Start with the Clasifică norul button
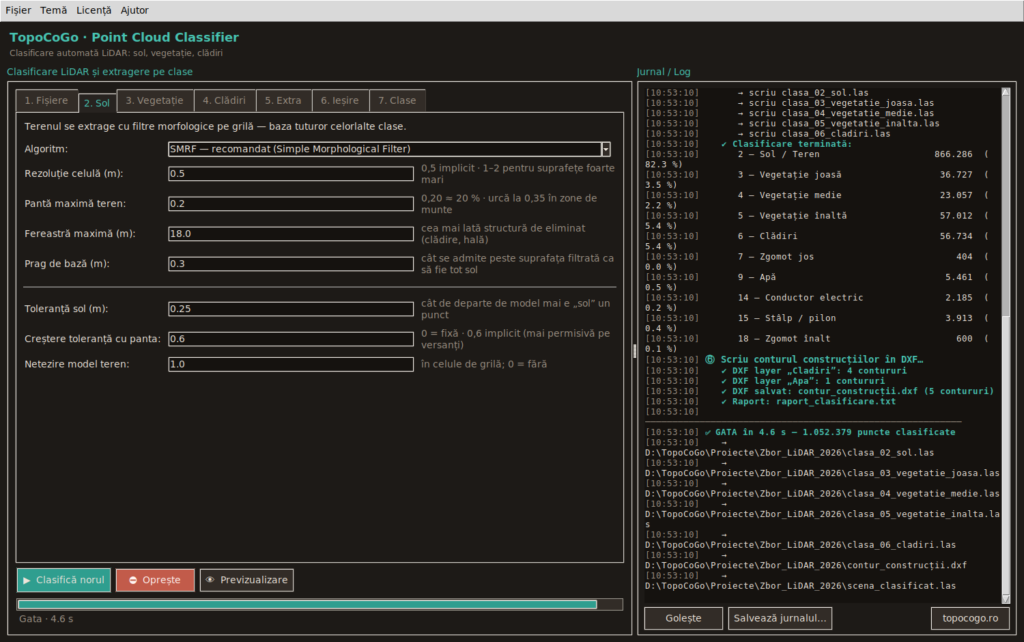The width and height of the screenshot is (1024, 642). (63, 580)
